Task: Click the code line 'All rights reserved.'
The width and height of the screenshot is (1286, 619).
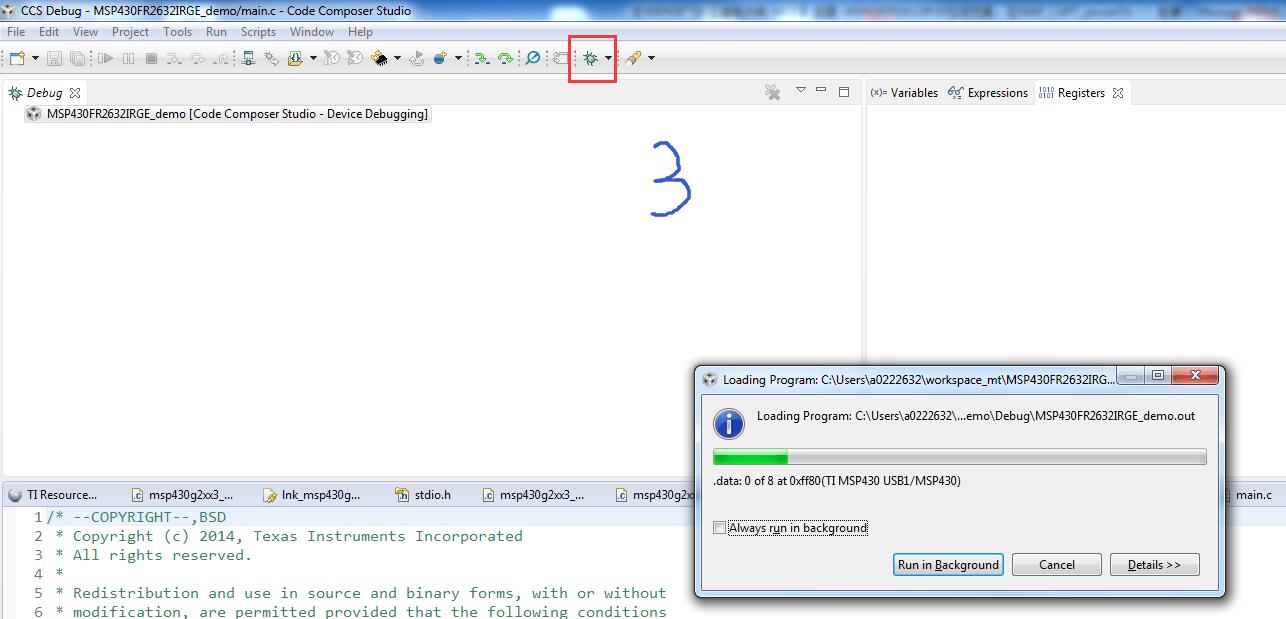Action: pyautogui.click(x=162, y=555)
